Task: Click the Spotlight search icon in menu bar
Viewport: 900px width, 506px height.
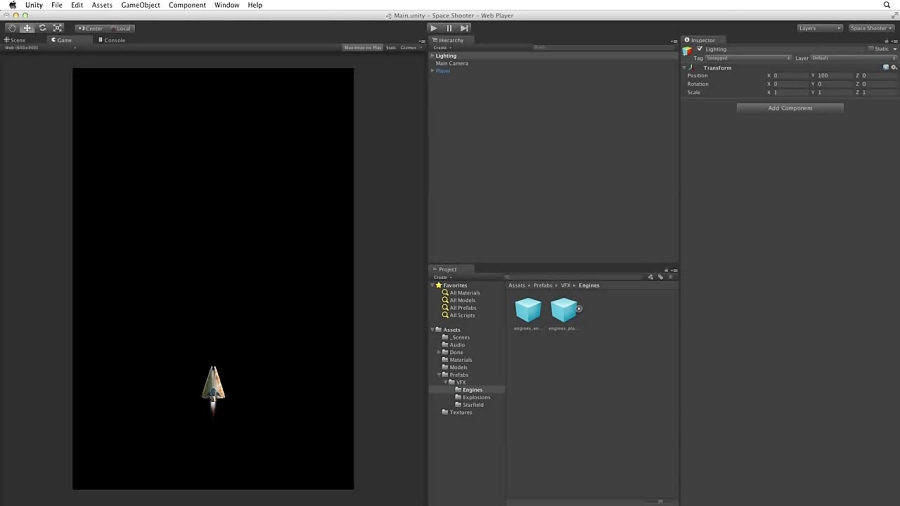Action: click(886, 5)
